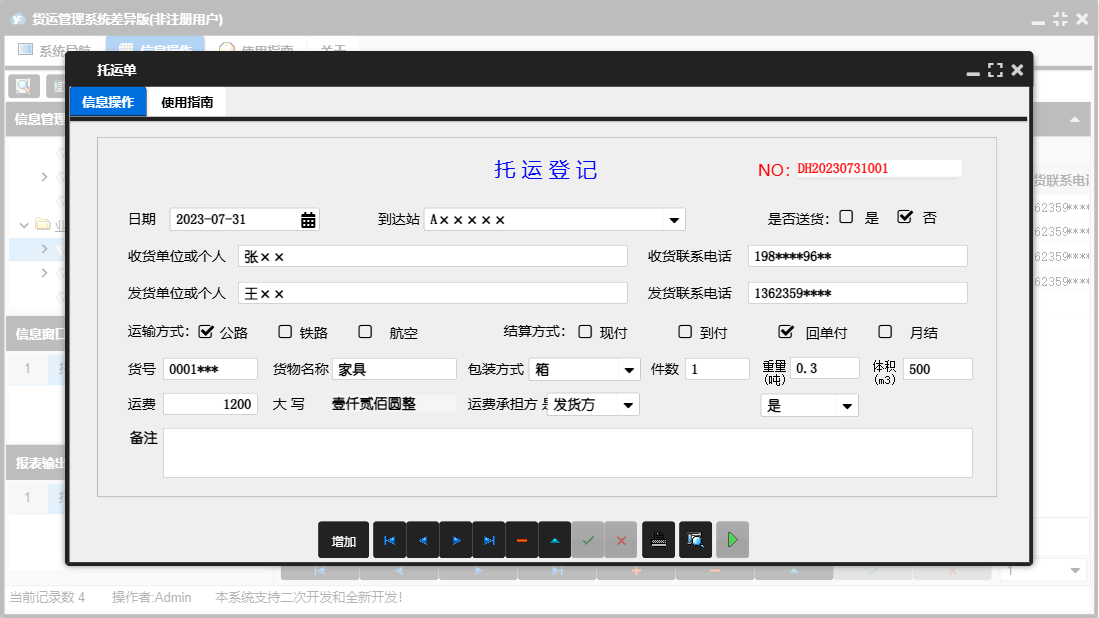Check the 是 checkbox for 是否送货

click(x=846, y=217)
